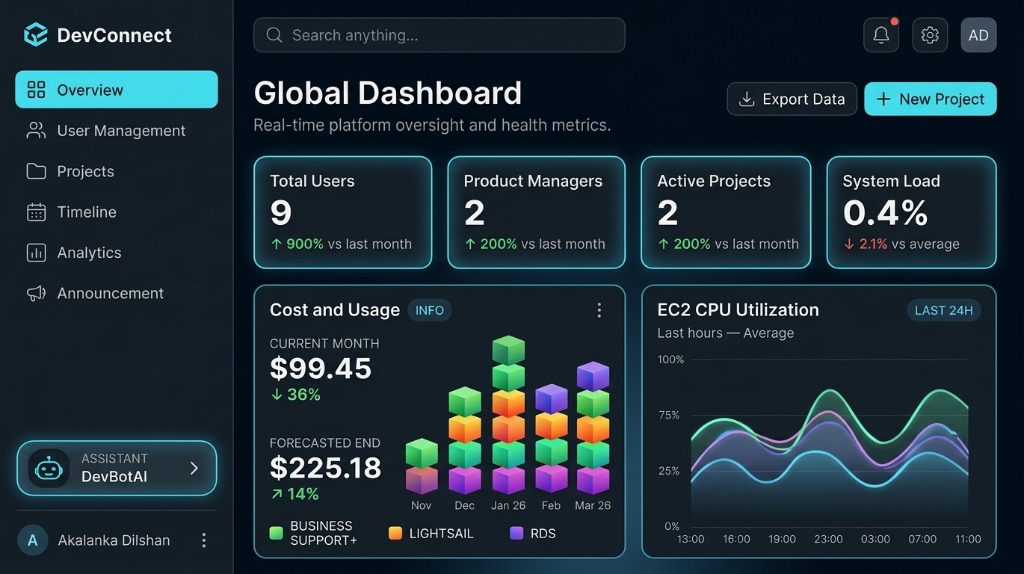Click the search magnifier icon
This screenshot has height=574, width=1024.
tap(274, 35)
